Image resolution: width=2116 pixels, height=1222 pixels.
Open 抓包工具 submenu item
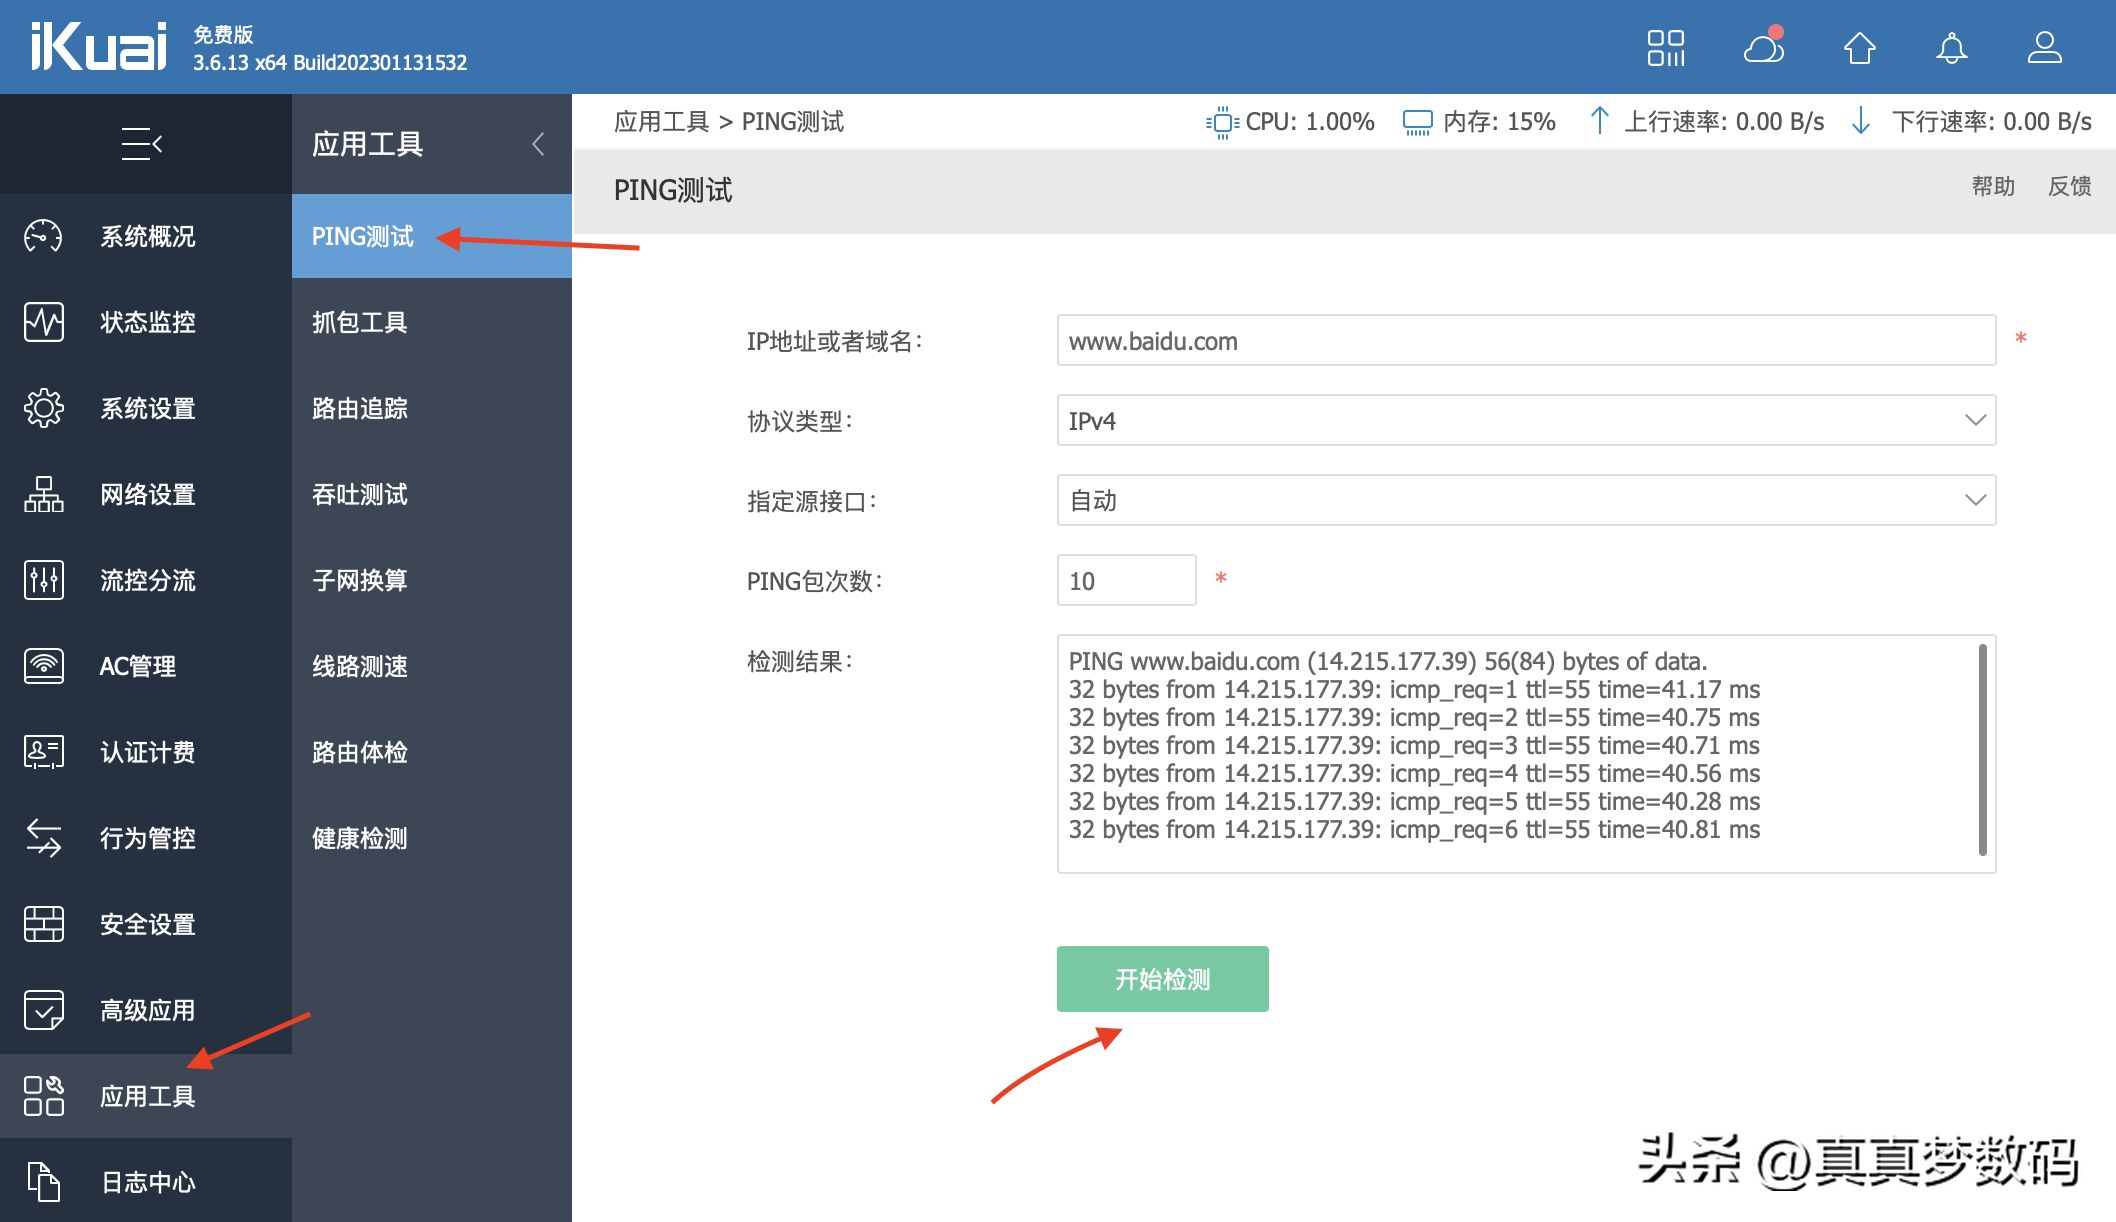click(432, 322)
